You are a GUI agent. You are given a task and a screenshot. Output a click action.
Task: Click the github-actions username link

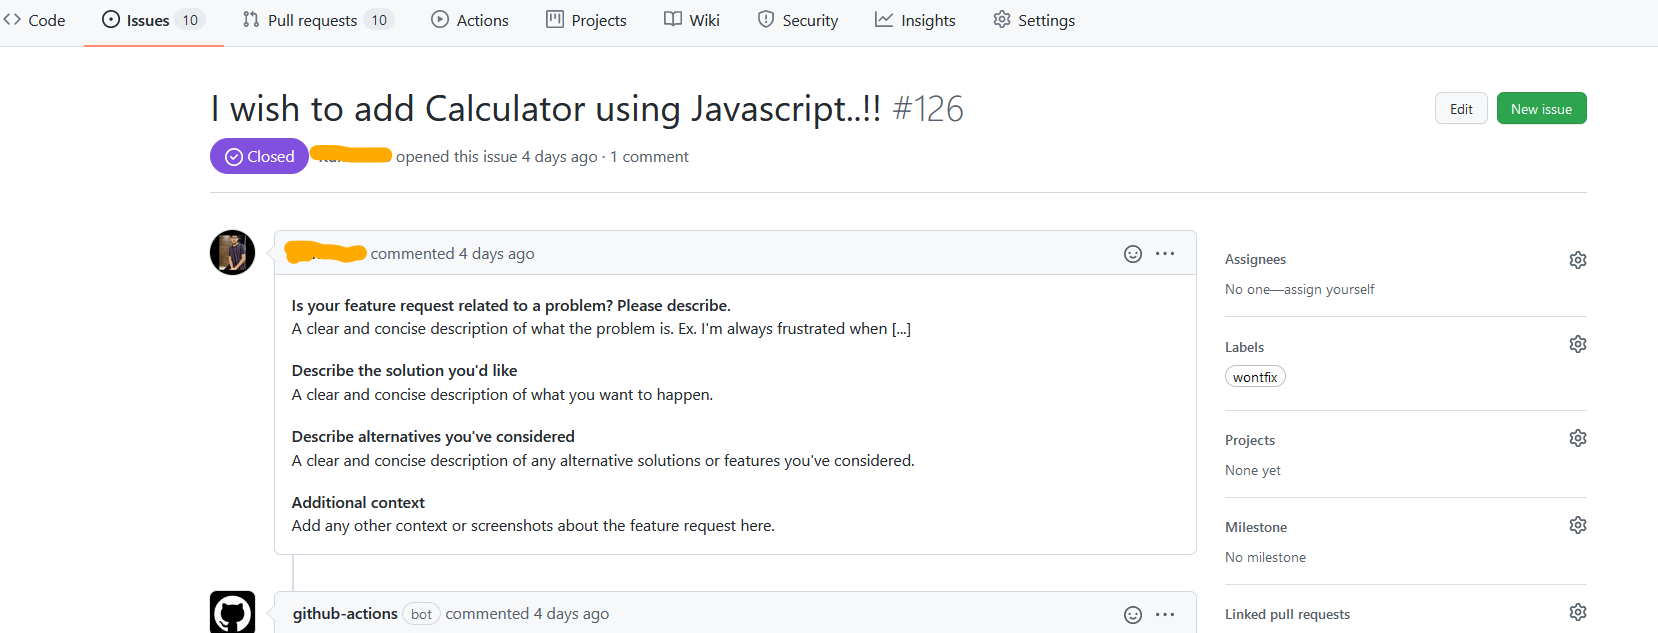(345, 614)
